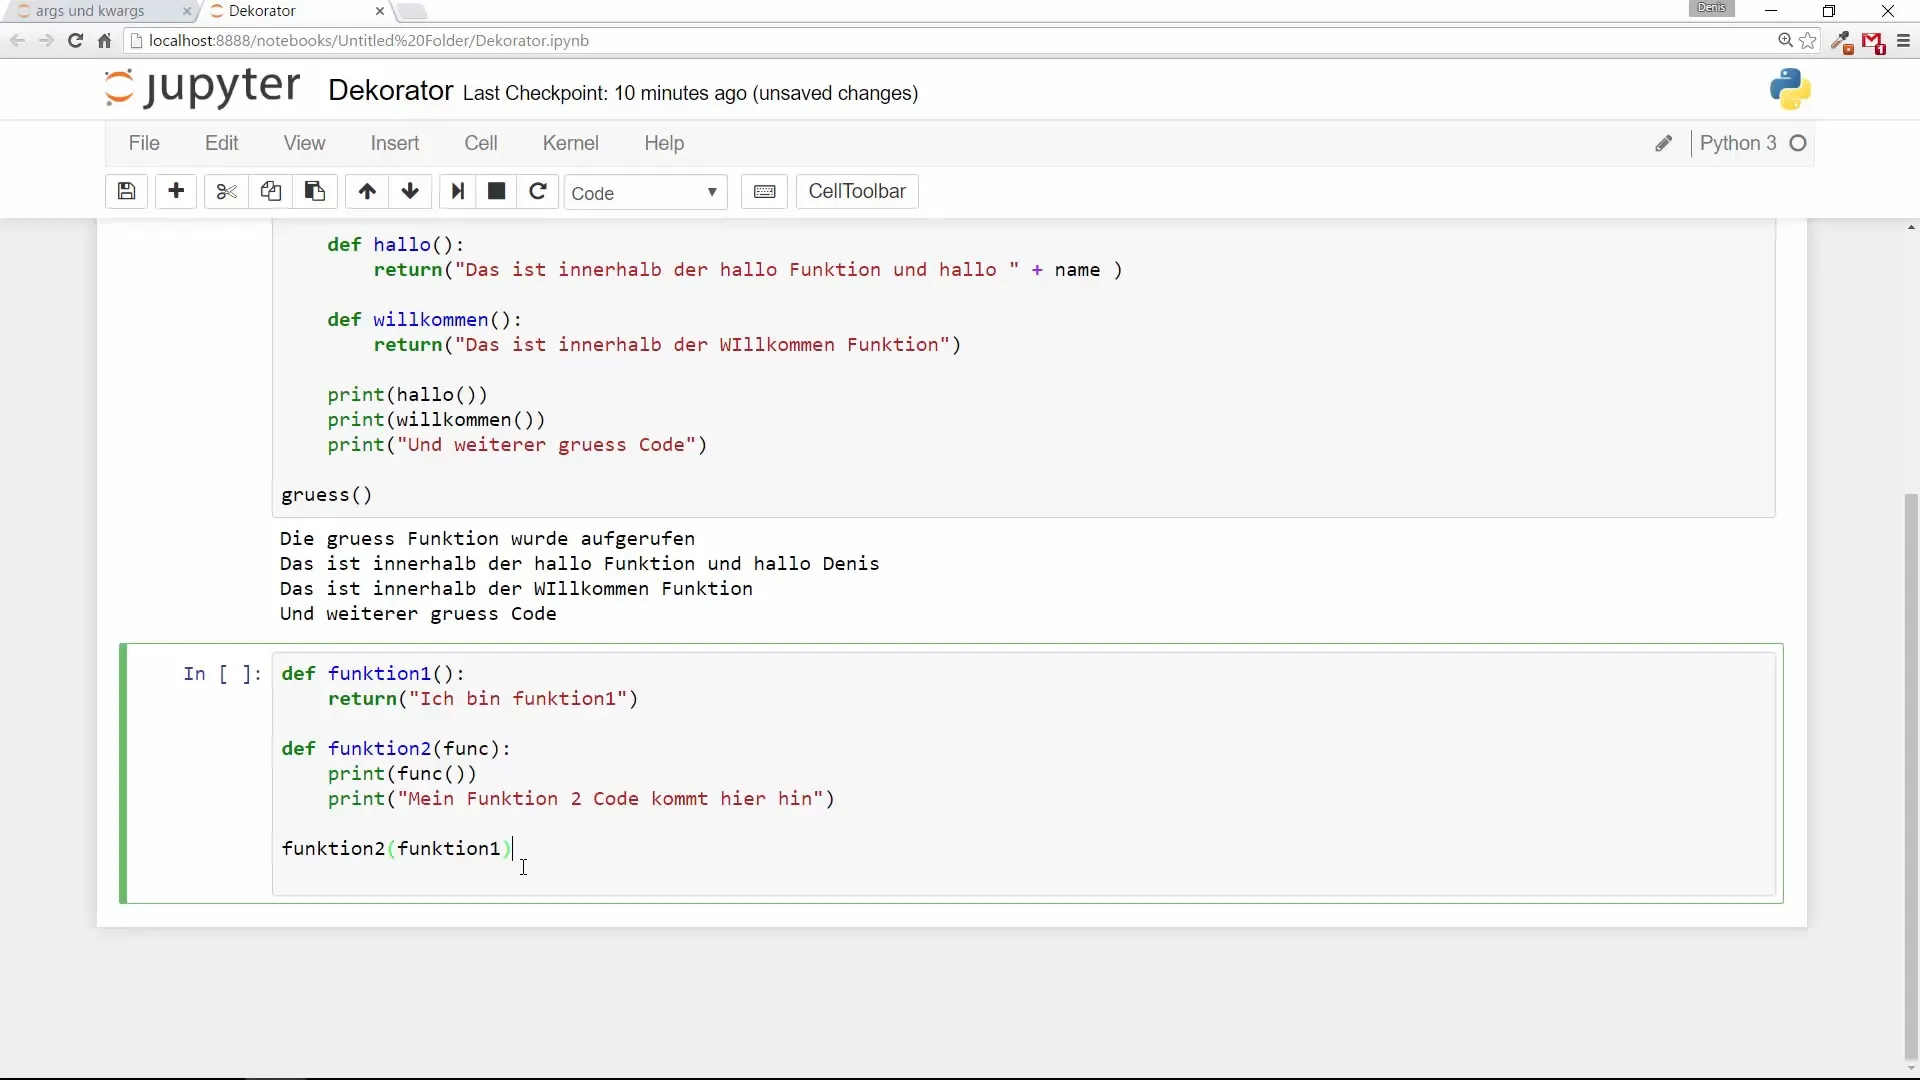Open the cell type Code dropdown
This screenshot has height=1080, width=1920.
point(645,192)
